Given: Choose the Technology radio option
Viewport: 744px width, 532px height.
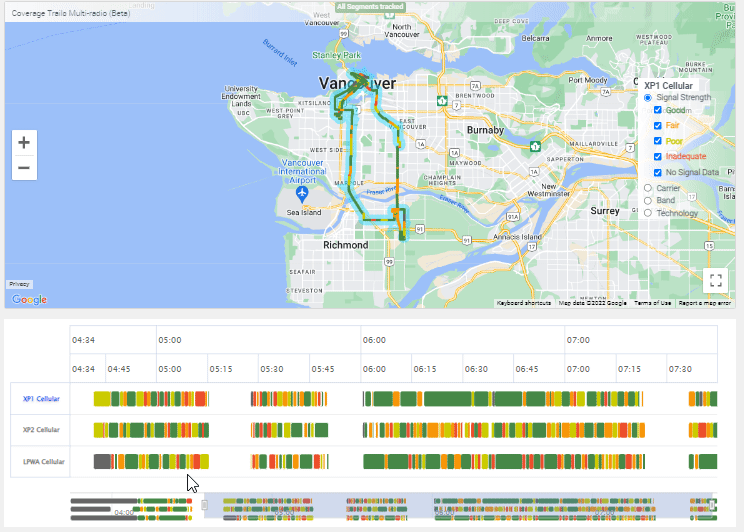Looking at the screenshot, I should click(649, 213).
